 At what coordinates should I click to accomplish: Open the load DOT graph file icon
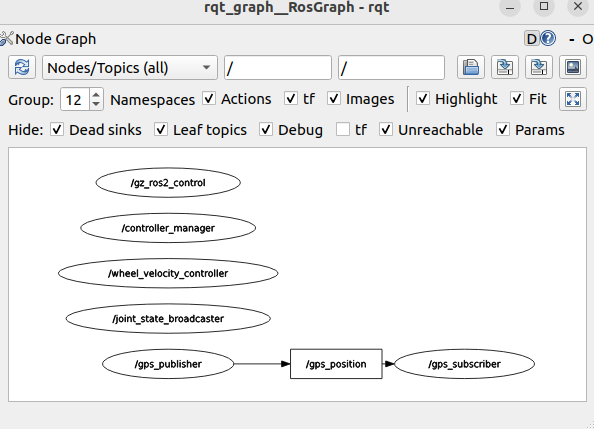pos(471,67)
